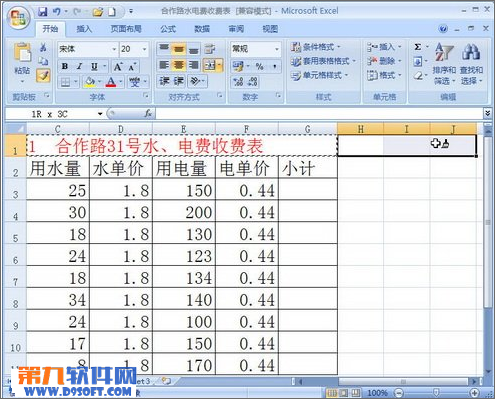Center text horizontally
This screenshot has height=399, width=495.
[179, 65]
